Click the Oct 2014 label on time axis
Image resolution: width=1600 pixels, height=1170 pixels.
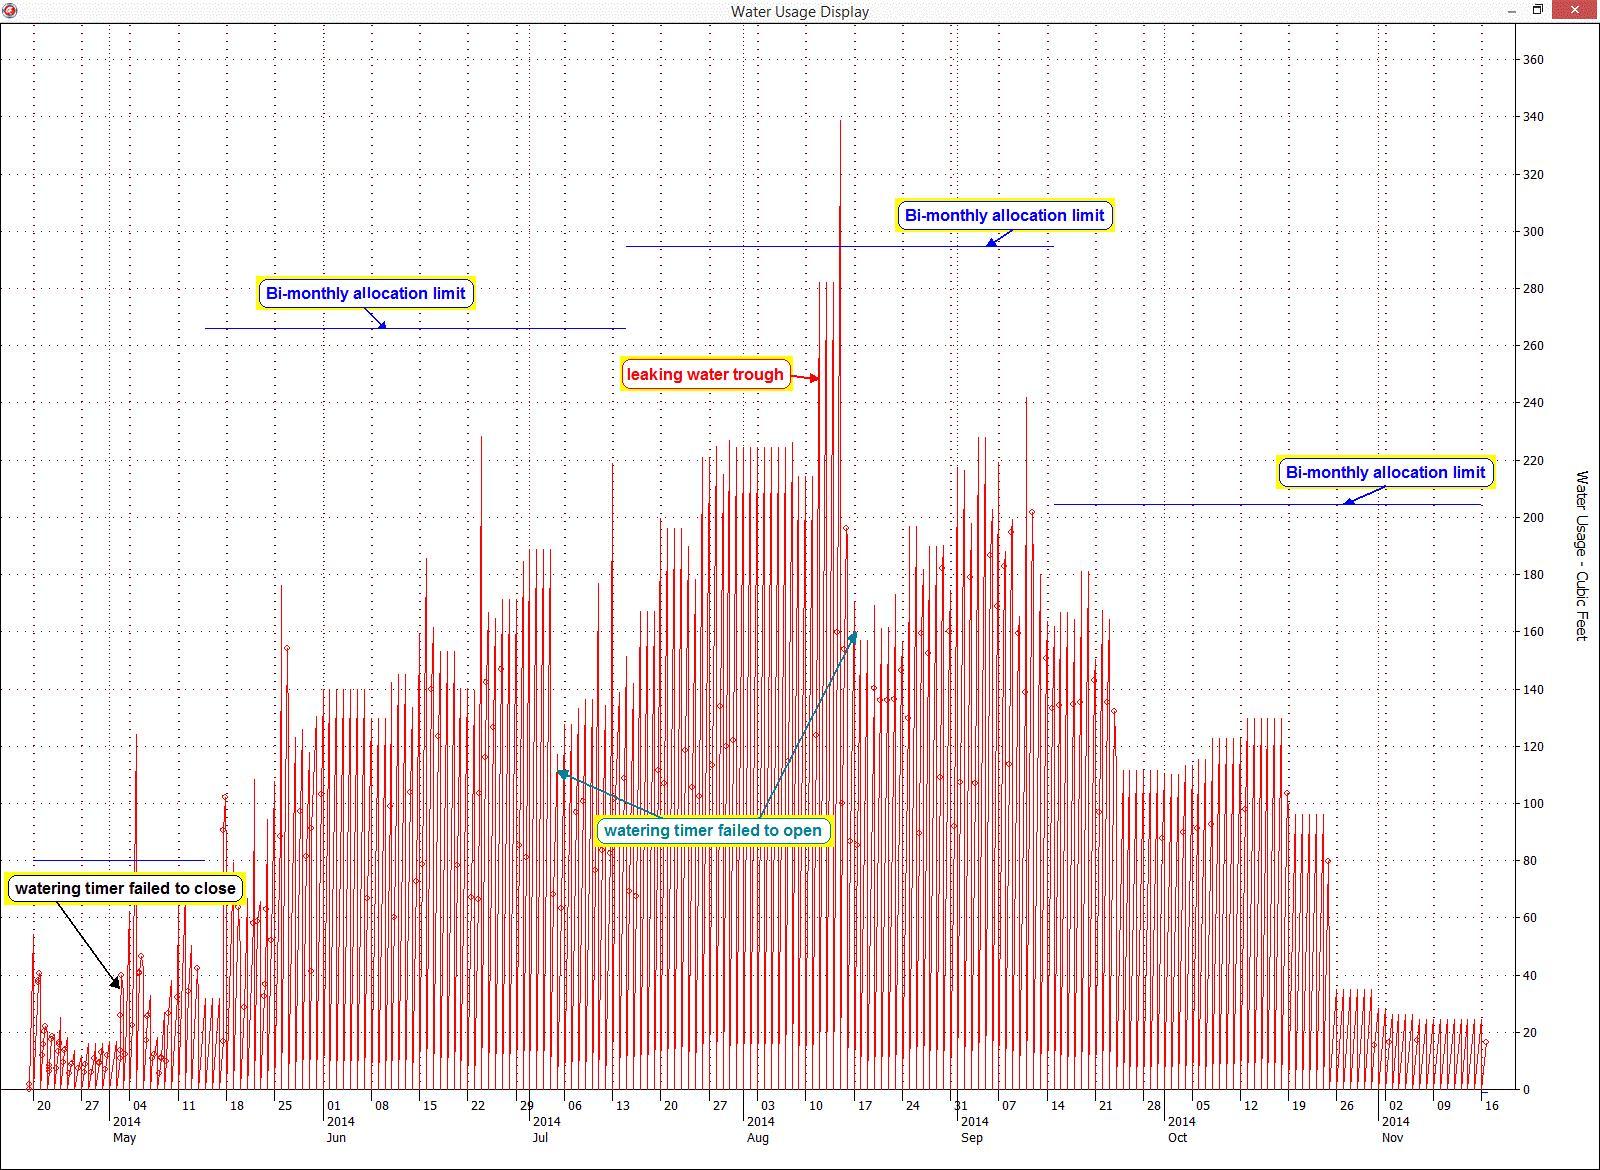click(1180, 1130)
